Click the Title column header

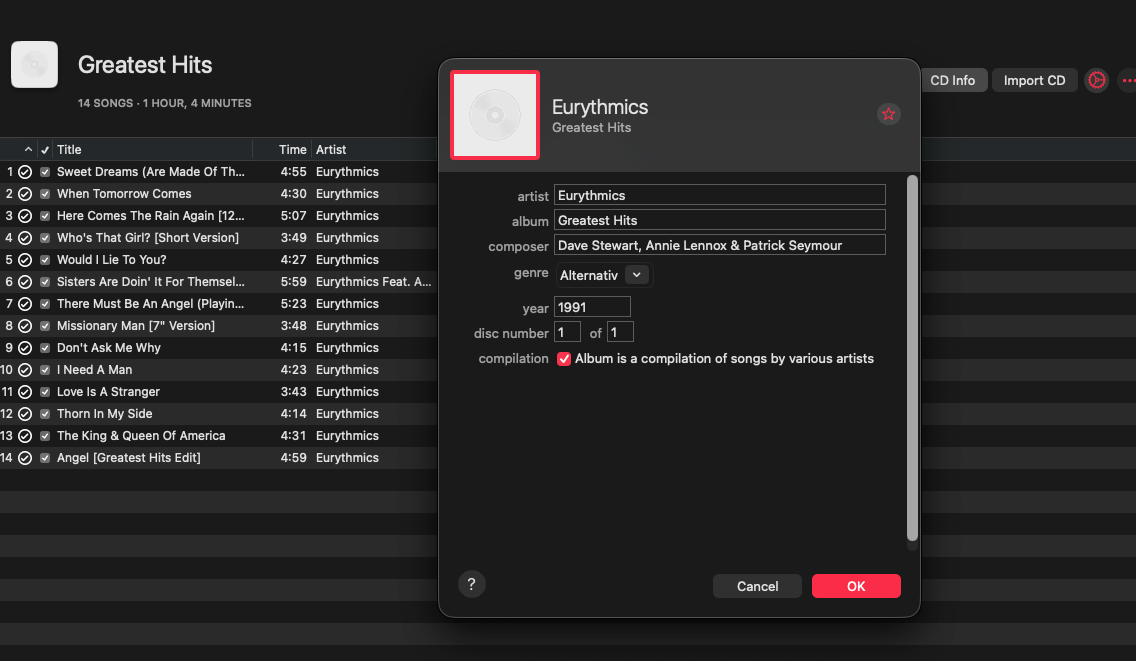click(69, 149)
